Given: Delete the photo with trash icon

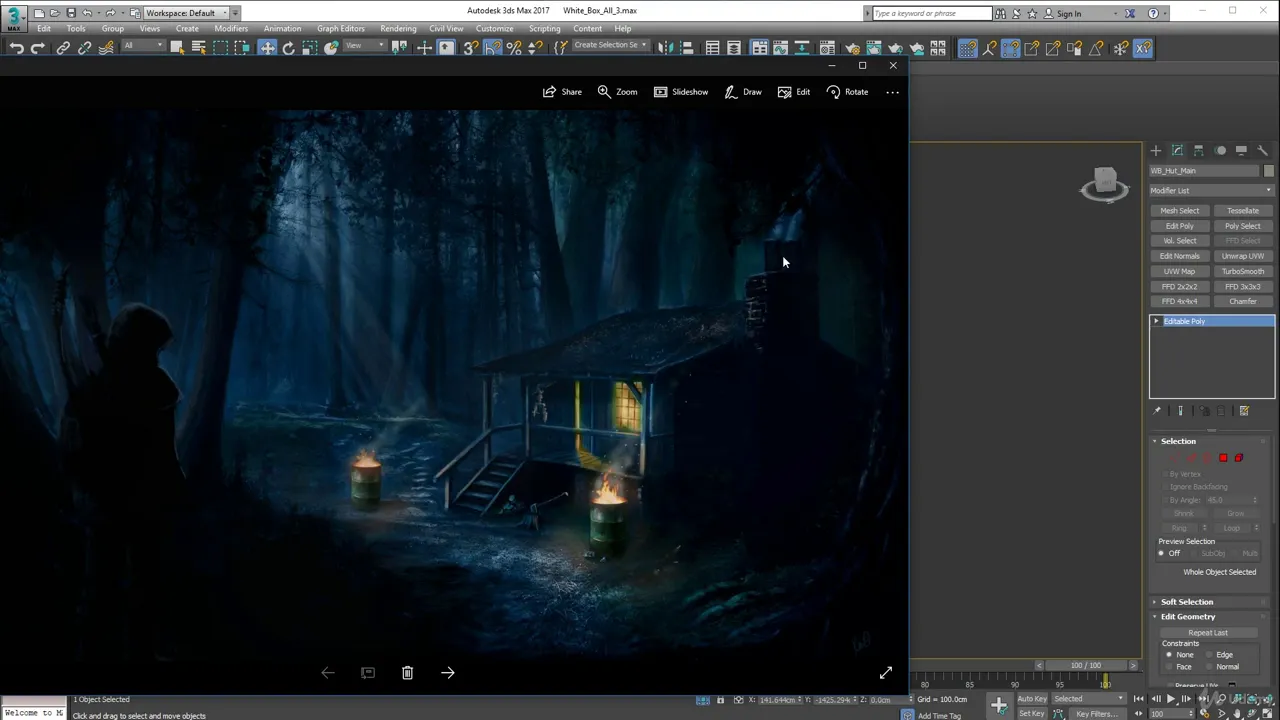Looking at the screenshot, I should pyautogui.click(x=407, y=673).
